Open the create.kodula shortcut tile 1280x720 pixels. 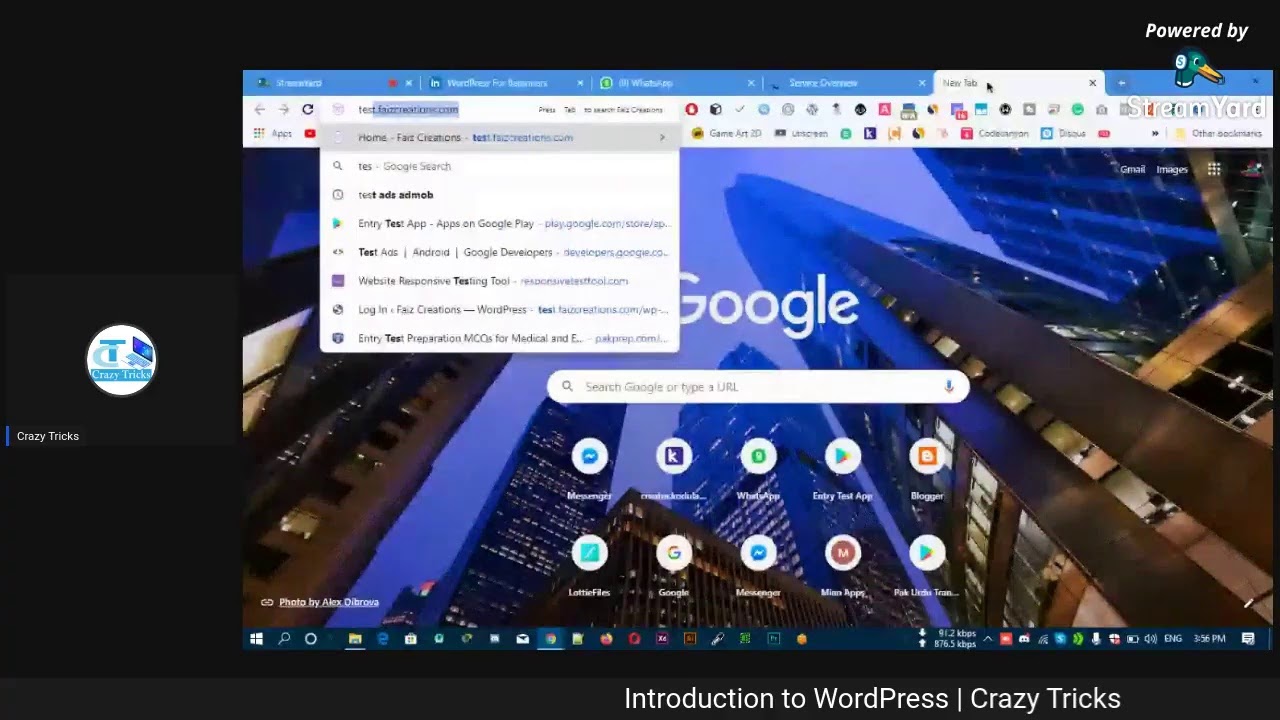coord(674,466)
